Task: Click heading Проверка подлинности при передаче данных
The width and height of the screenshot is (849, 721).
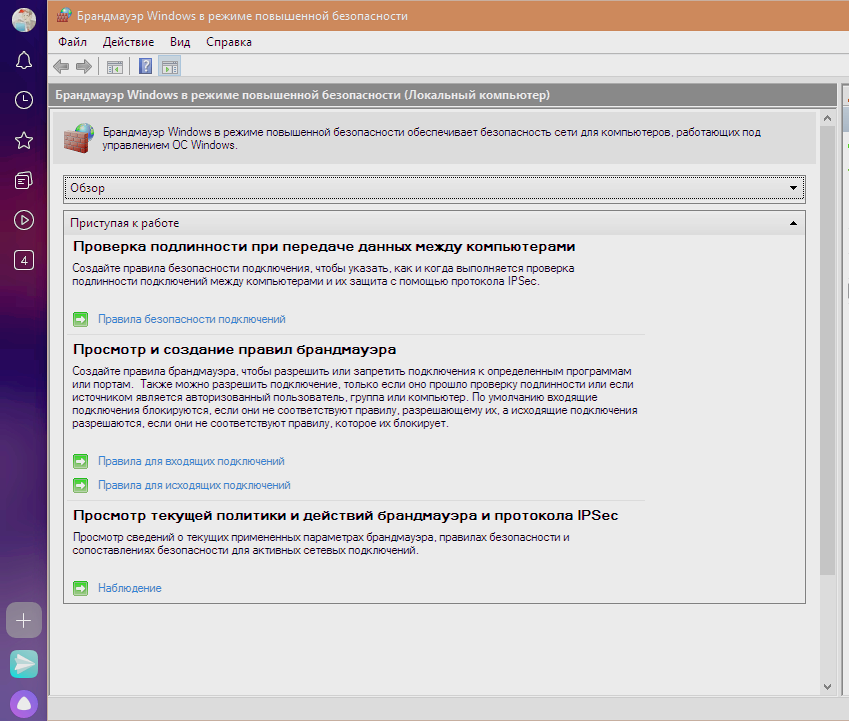Action: 324,246
